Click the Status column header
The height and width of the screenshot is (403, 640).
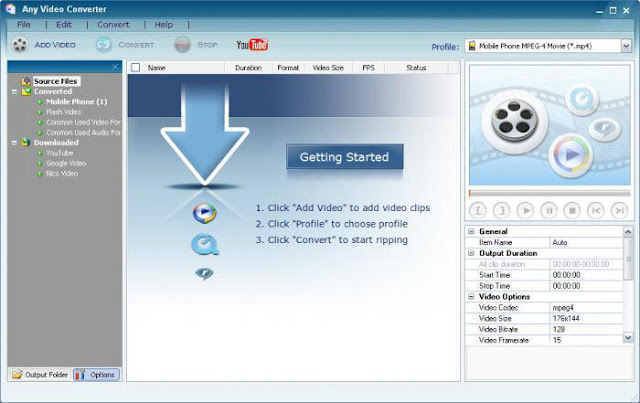[x=416, y=68]
